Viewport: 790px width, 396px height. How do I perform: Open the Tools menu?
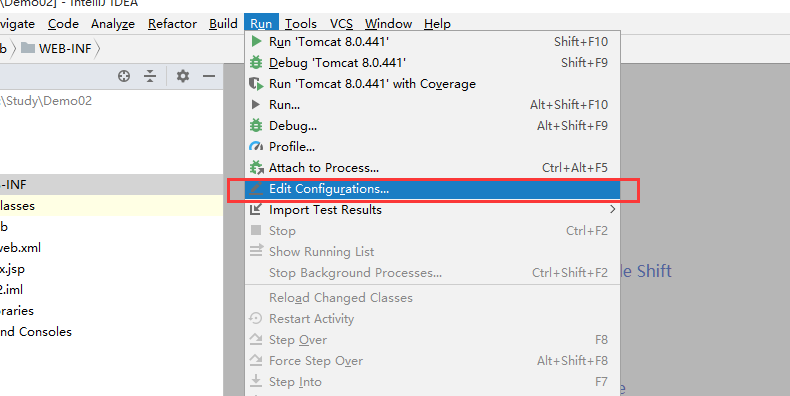pyautogui.click(x=301, y=24)
